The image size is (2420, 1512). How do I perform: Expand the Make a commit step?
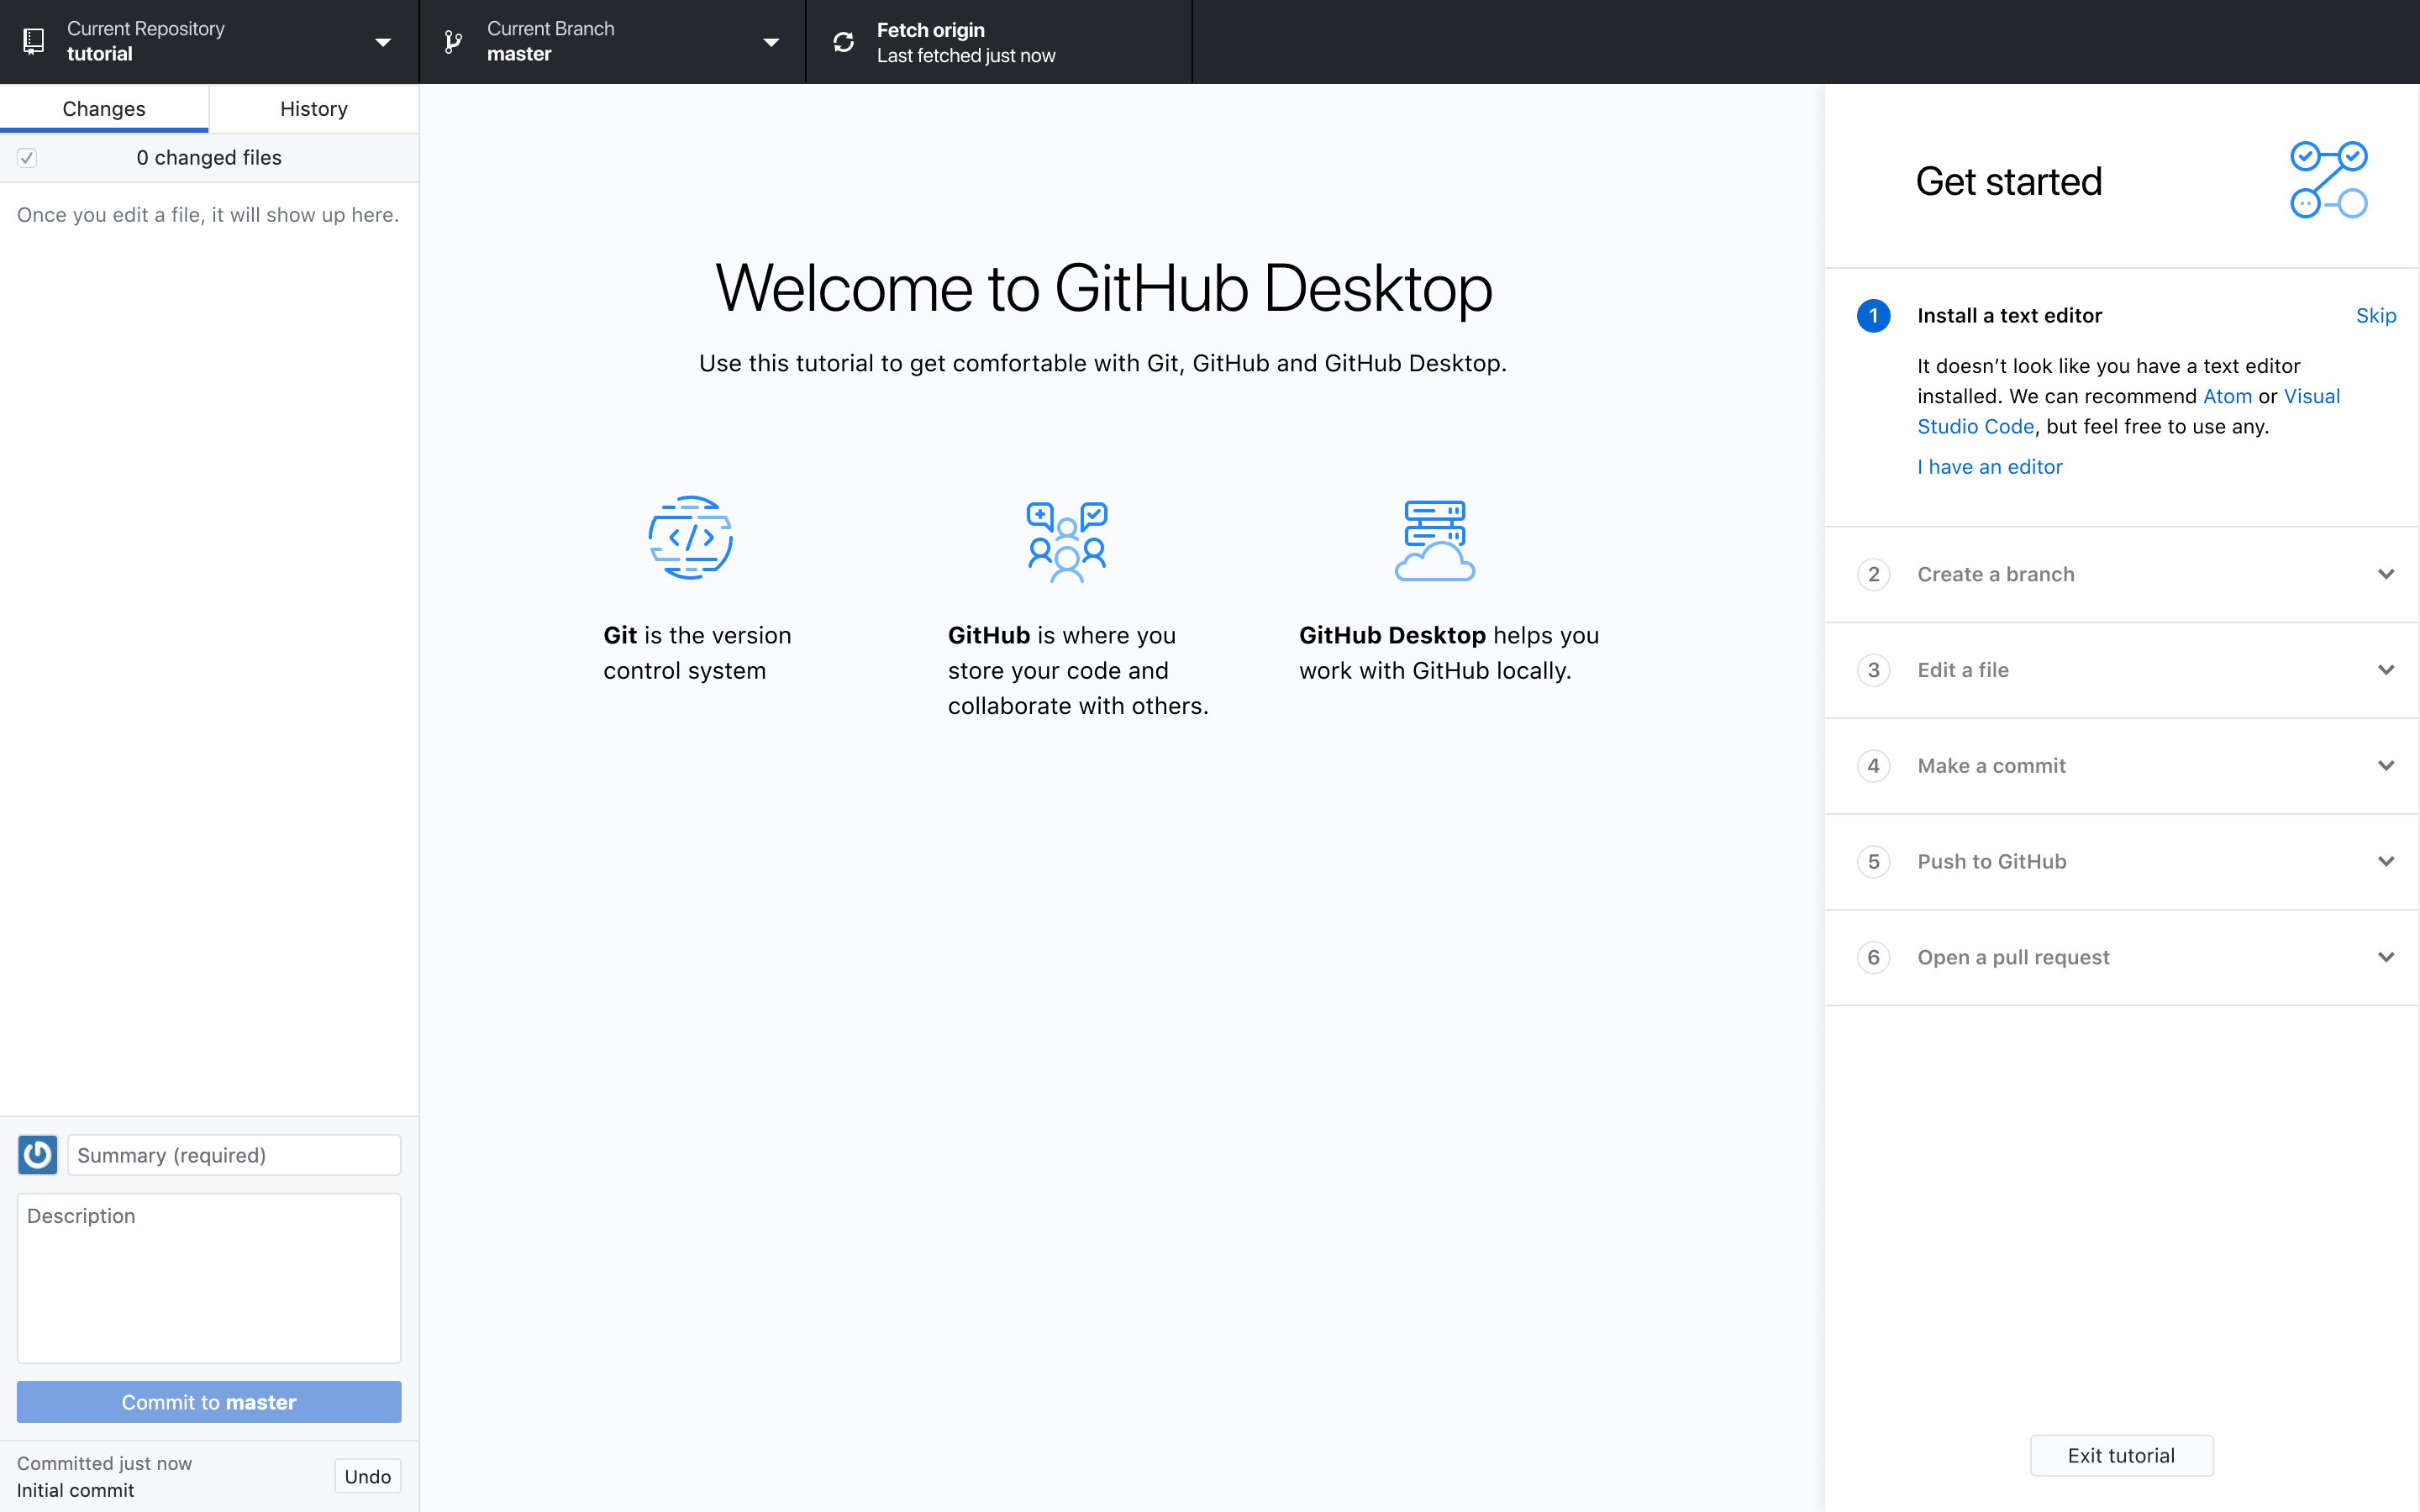pyautogui.click(x=2120, y=765)
